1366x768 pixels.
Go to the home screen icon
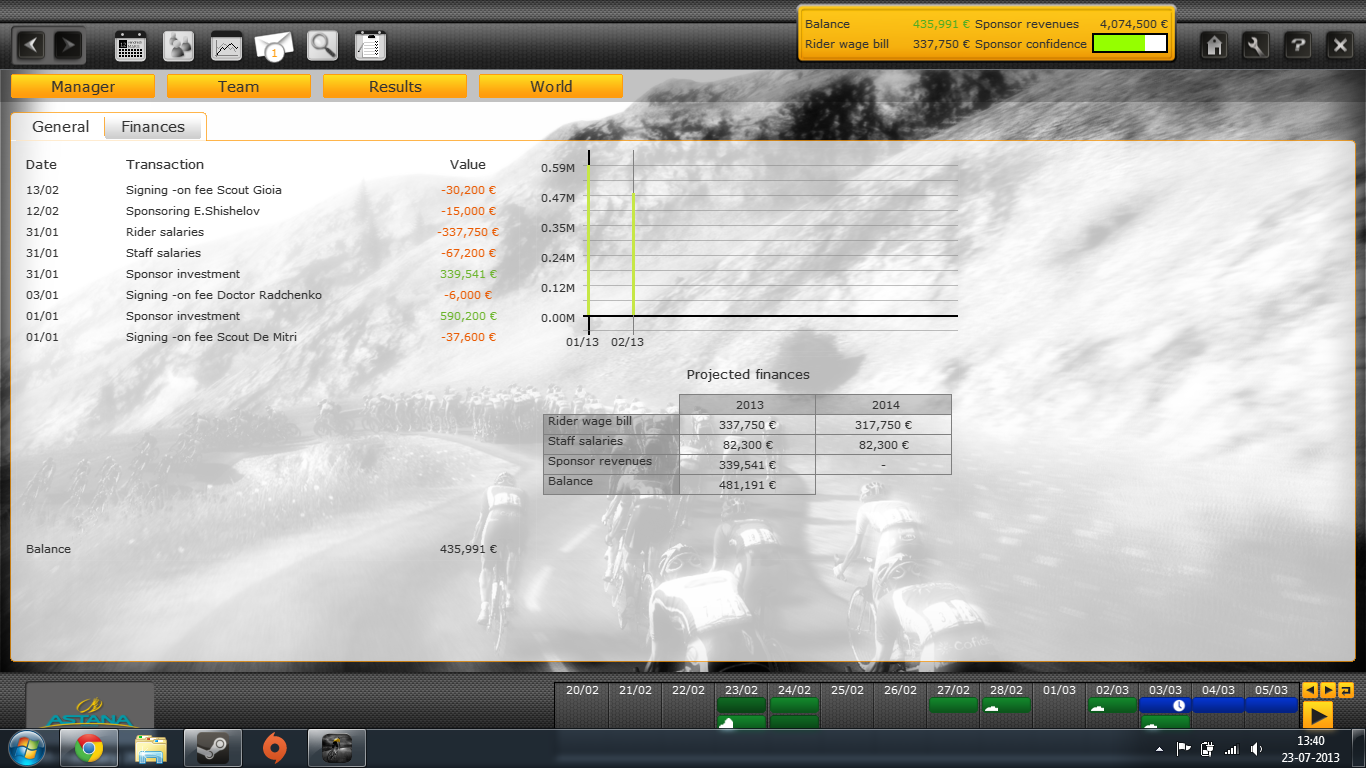click(1214, 45)
